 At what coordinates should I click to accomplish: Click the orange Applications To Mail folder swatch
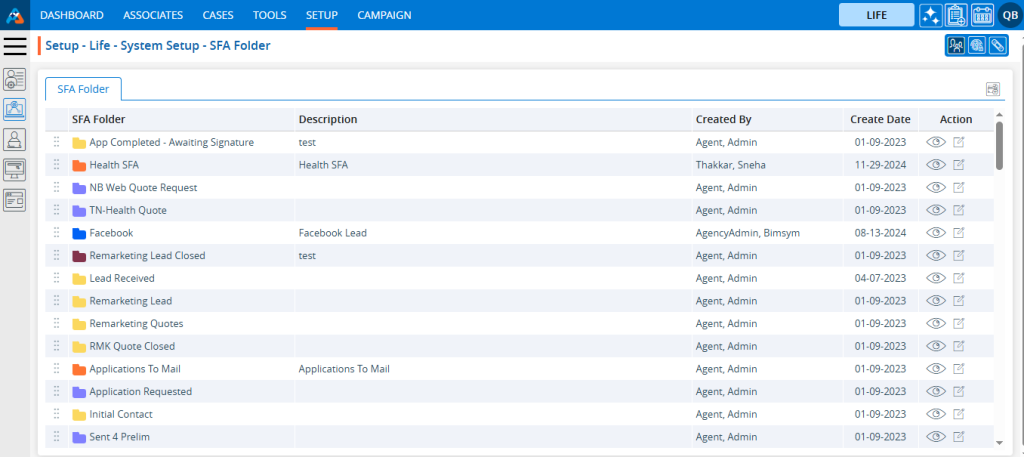coord(79,369)
